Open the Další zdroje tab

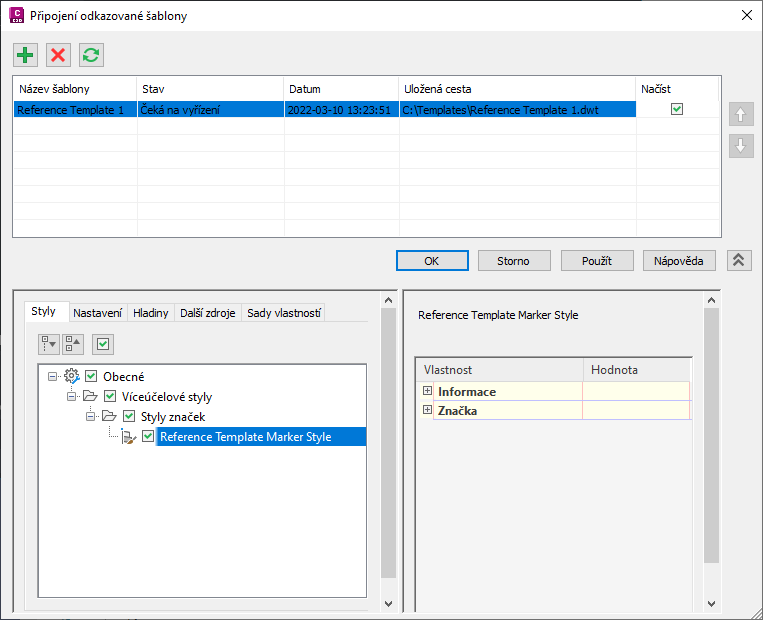[x=208, y=313]
